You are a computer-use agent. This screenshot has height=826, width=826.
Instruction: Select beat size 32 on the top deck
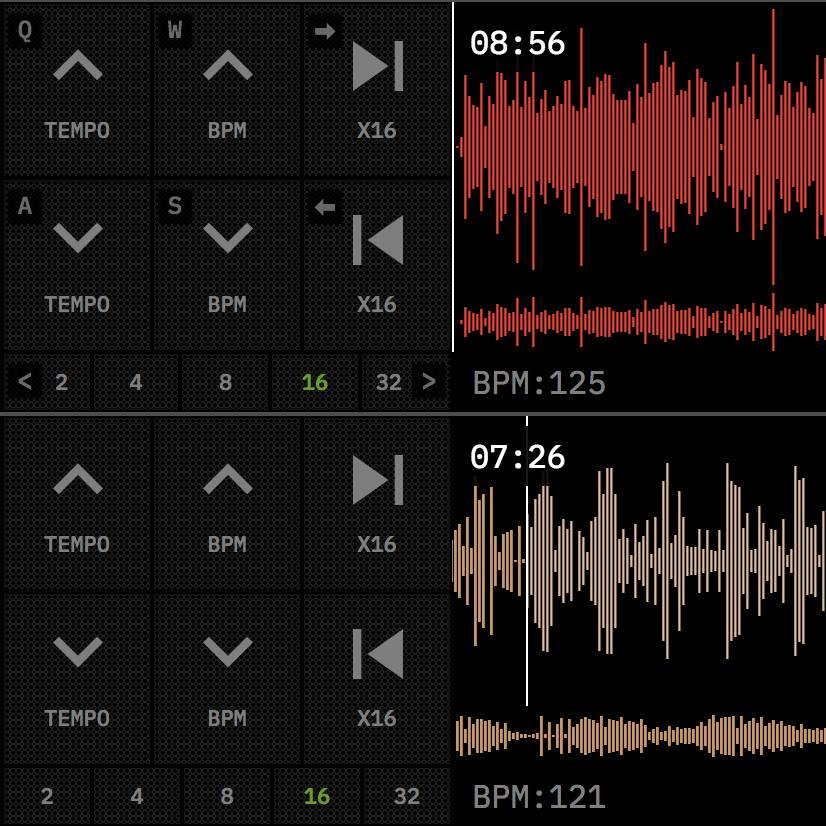click(x=389, y=382)
